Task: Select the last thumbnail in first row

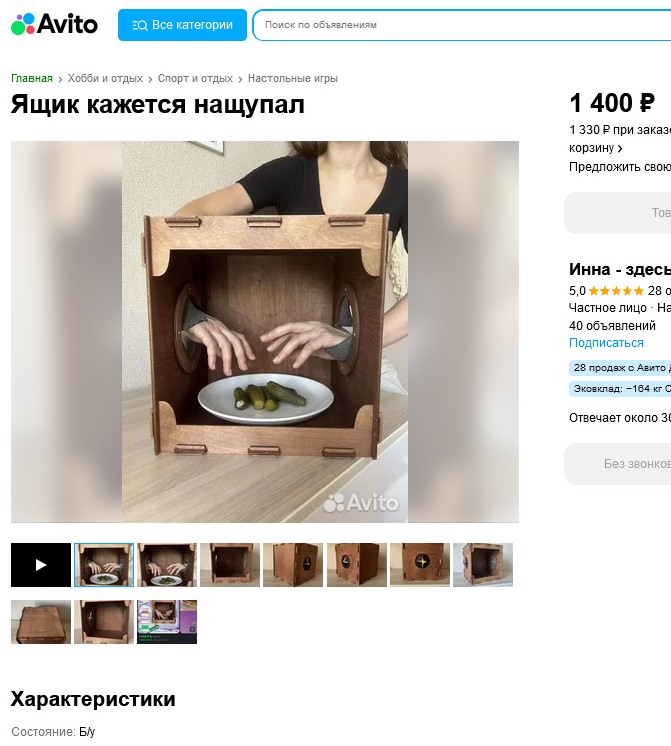Action: pyautogui.click(x=483, y=565)
